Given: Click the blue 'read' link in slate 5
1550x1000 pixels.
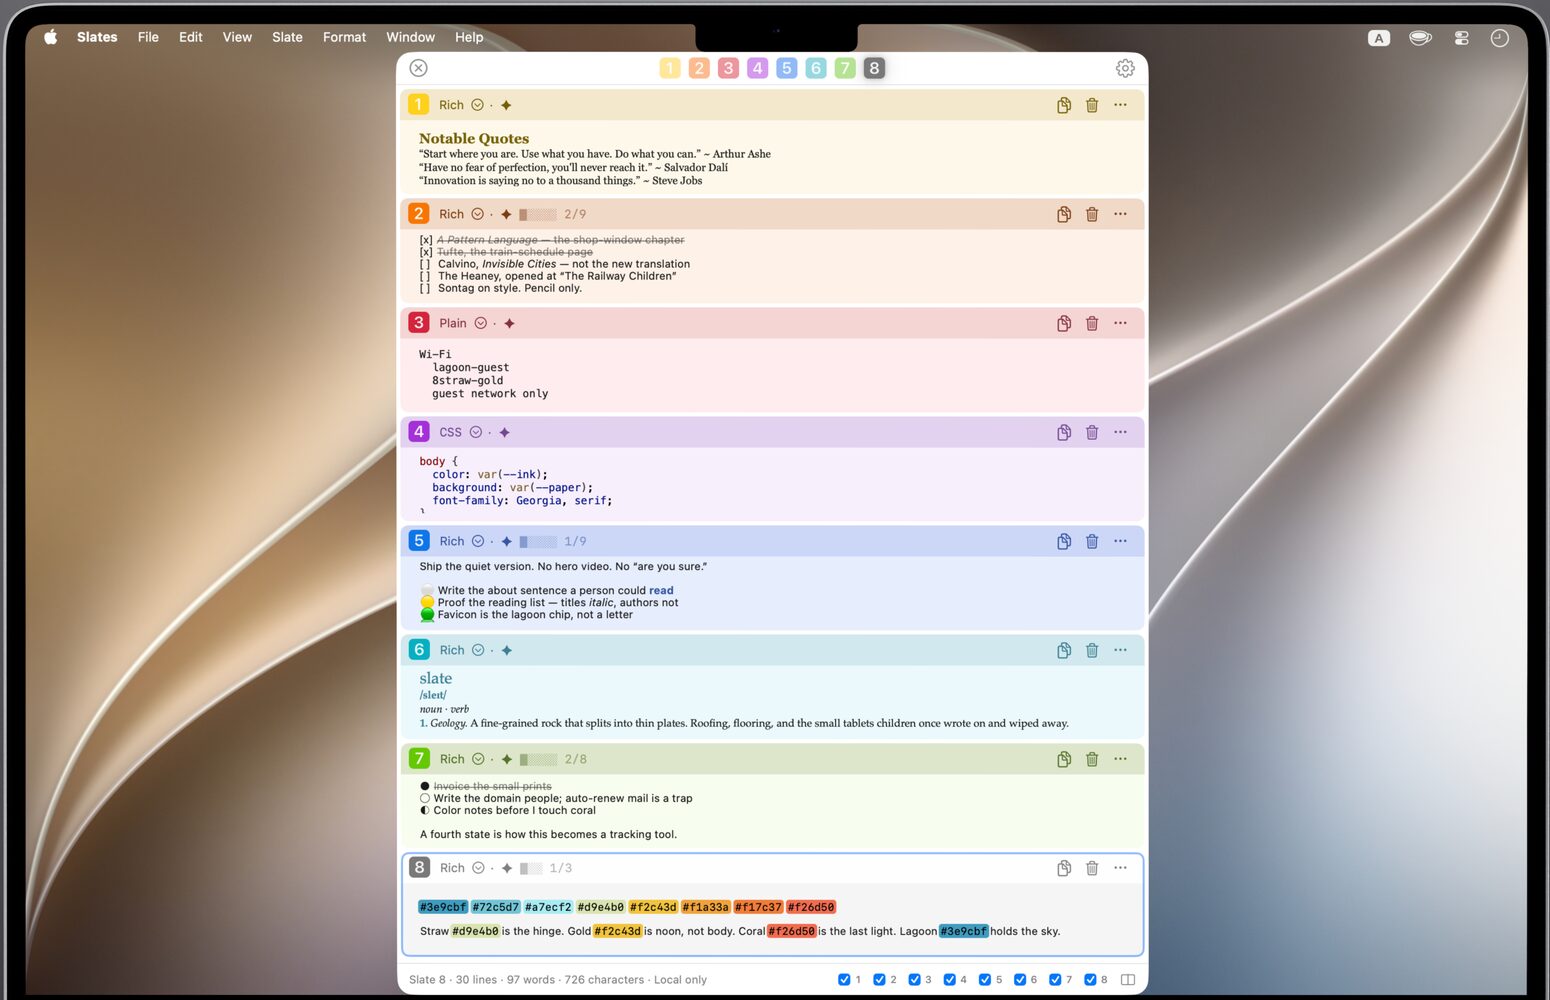Looking at the screenshot, I should point(661,591).
